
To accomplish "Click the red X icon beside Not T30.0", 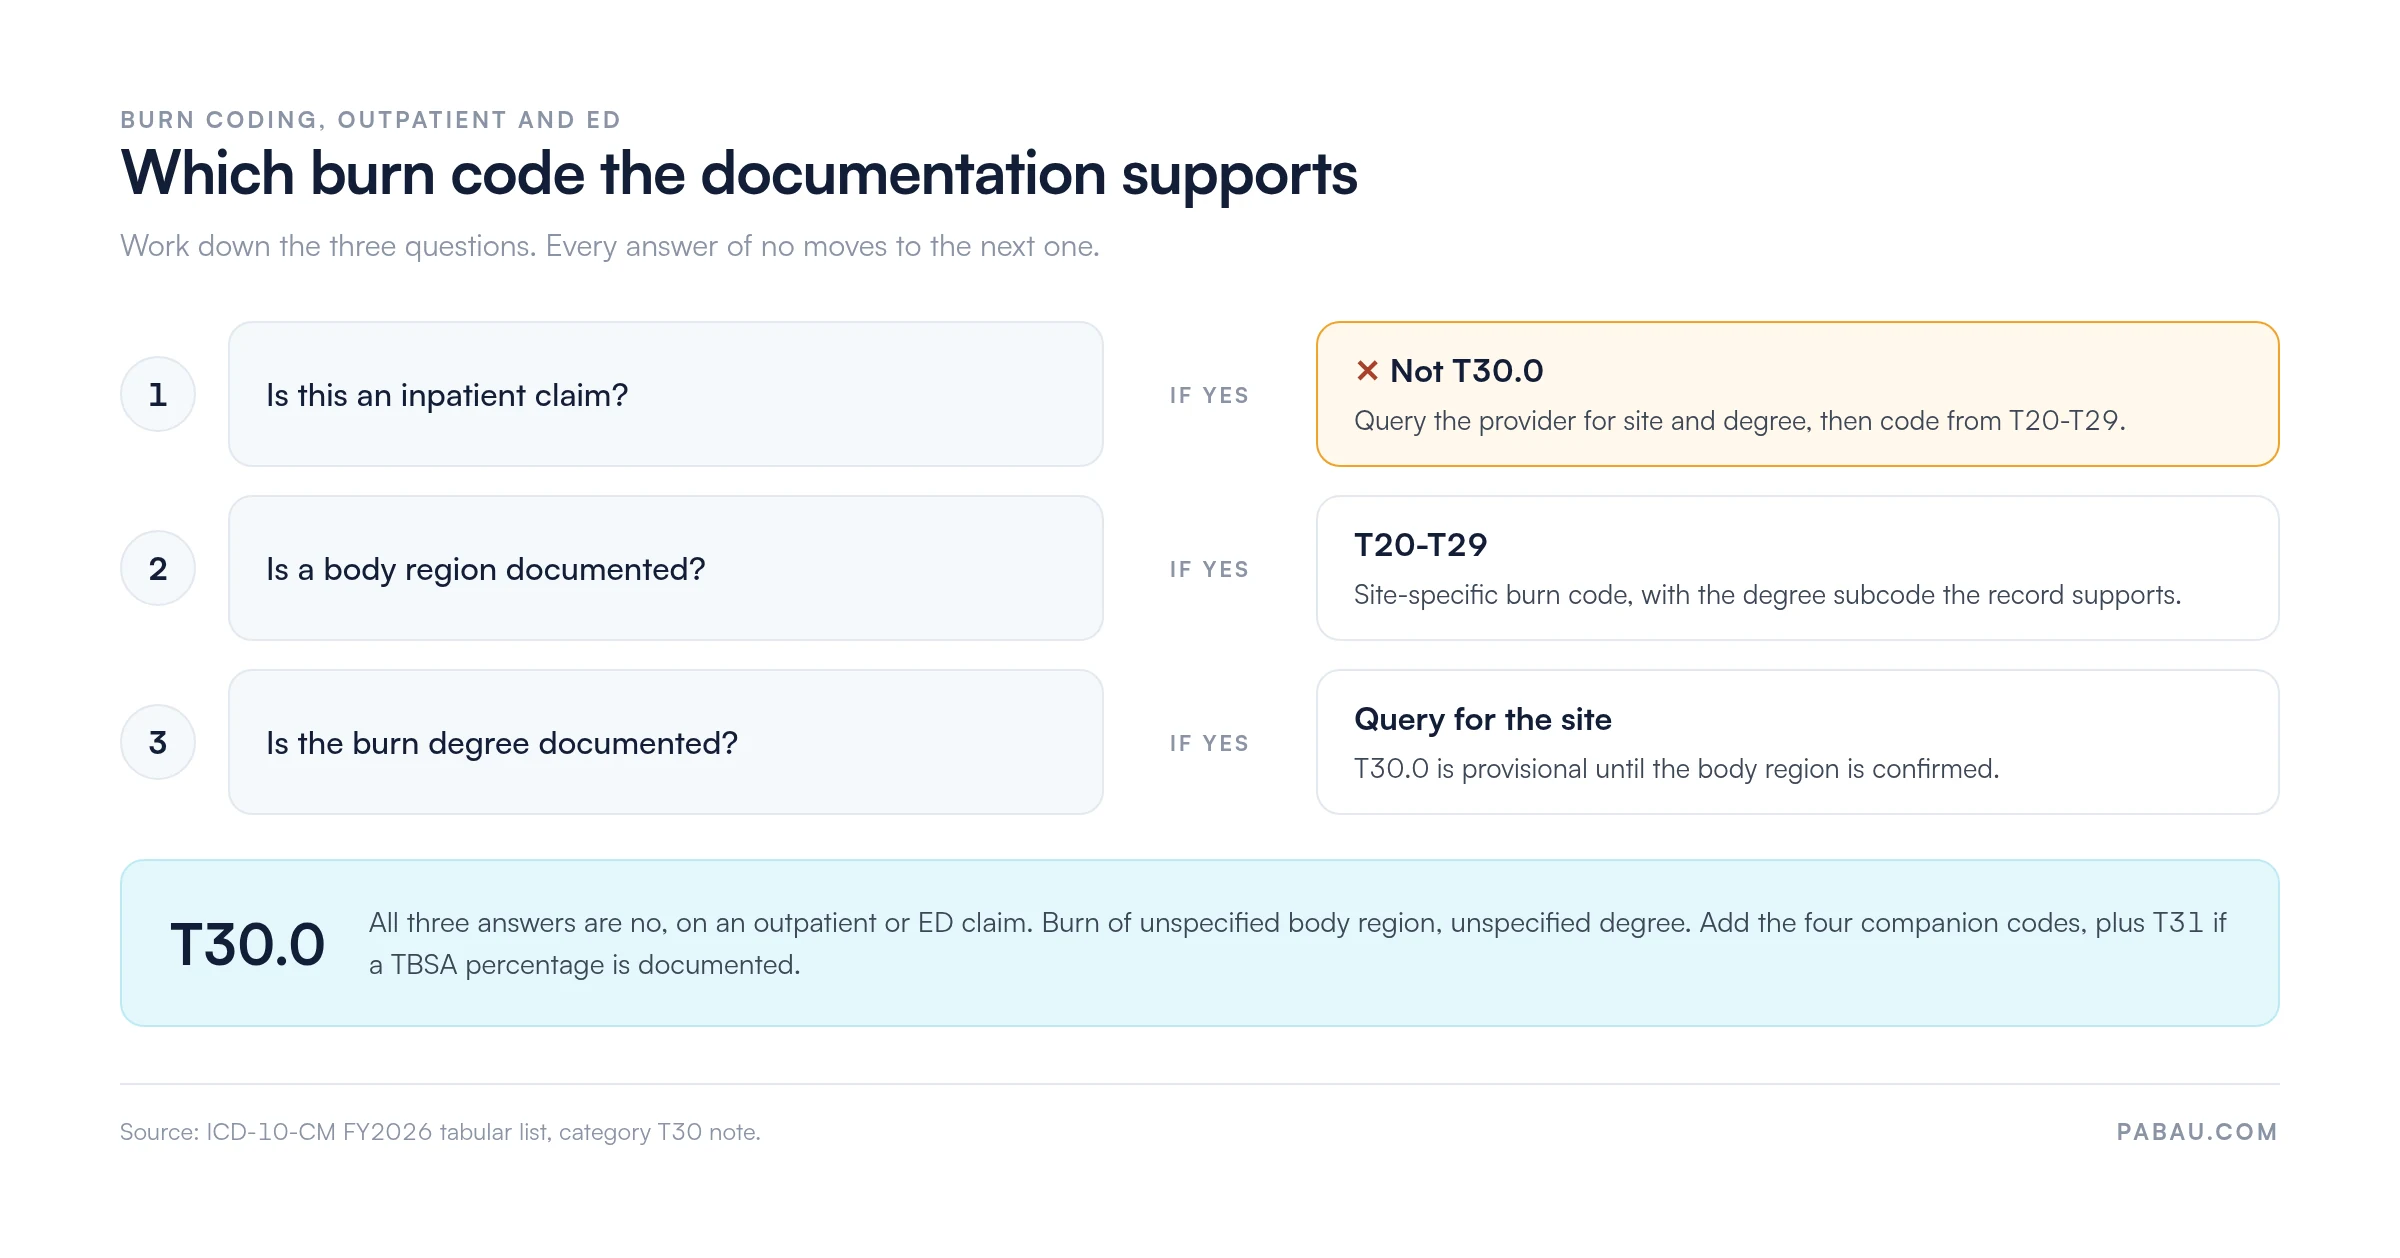I will pos(1367,371).
